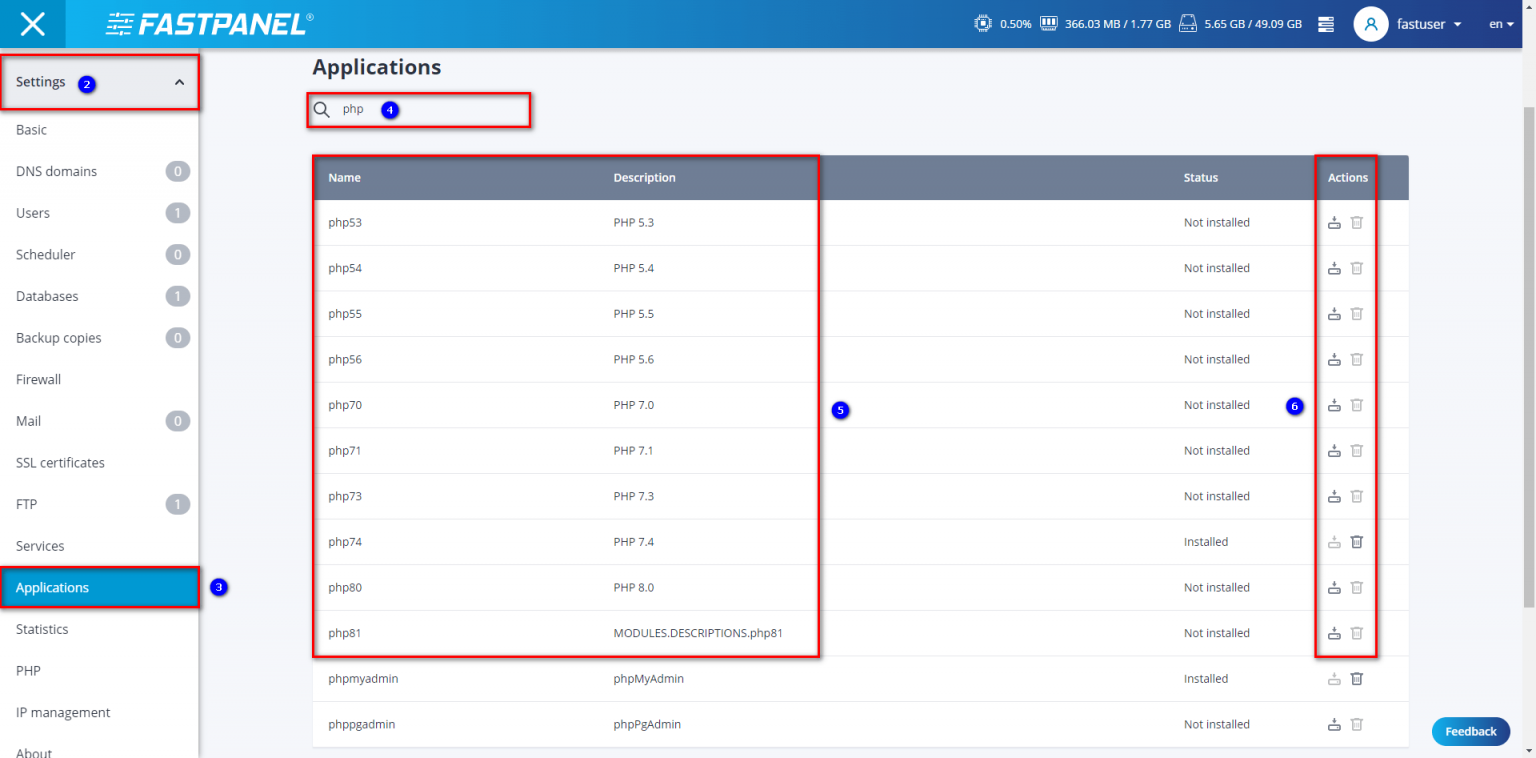This screenshot has height=758, width=1536.
Task: Go to DNS domains in sidebar
Action: pos(99,172)
